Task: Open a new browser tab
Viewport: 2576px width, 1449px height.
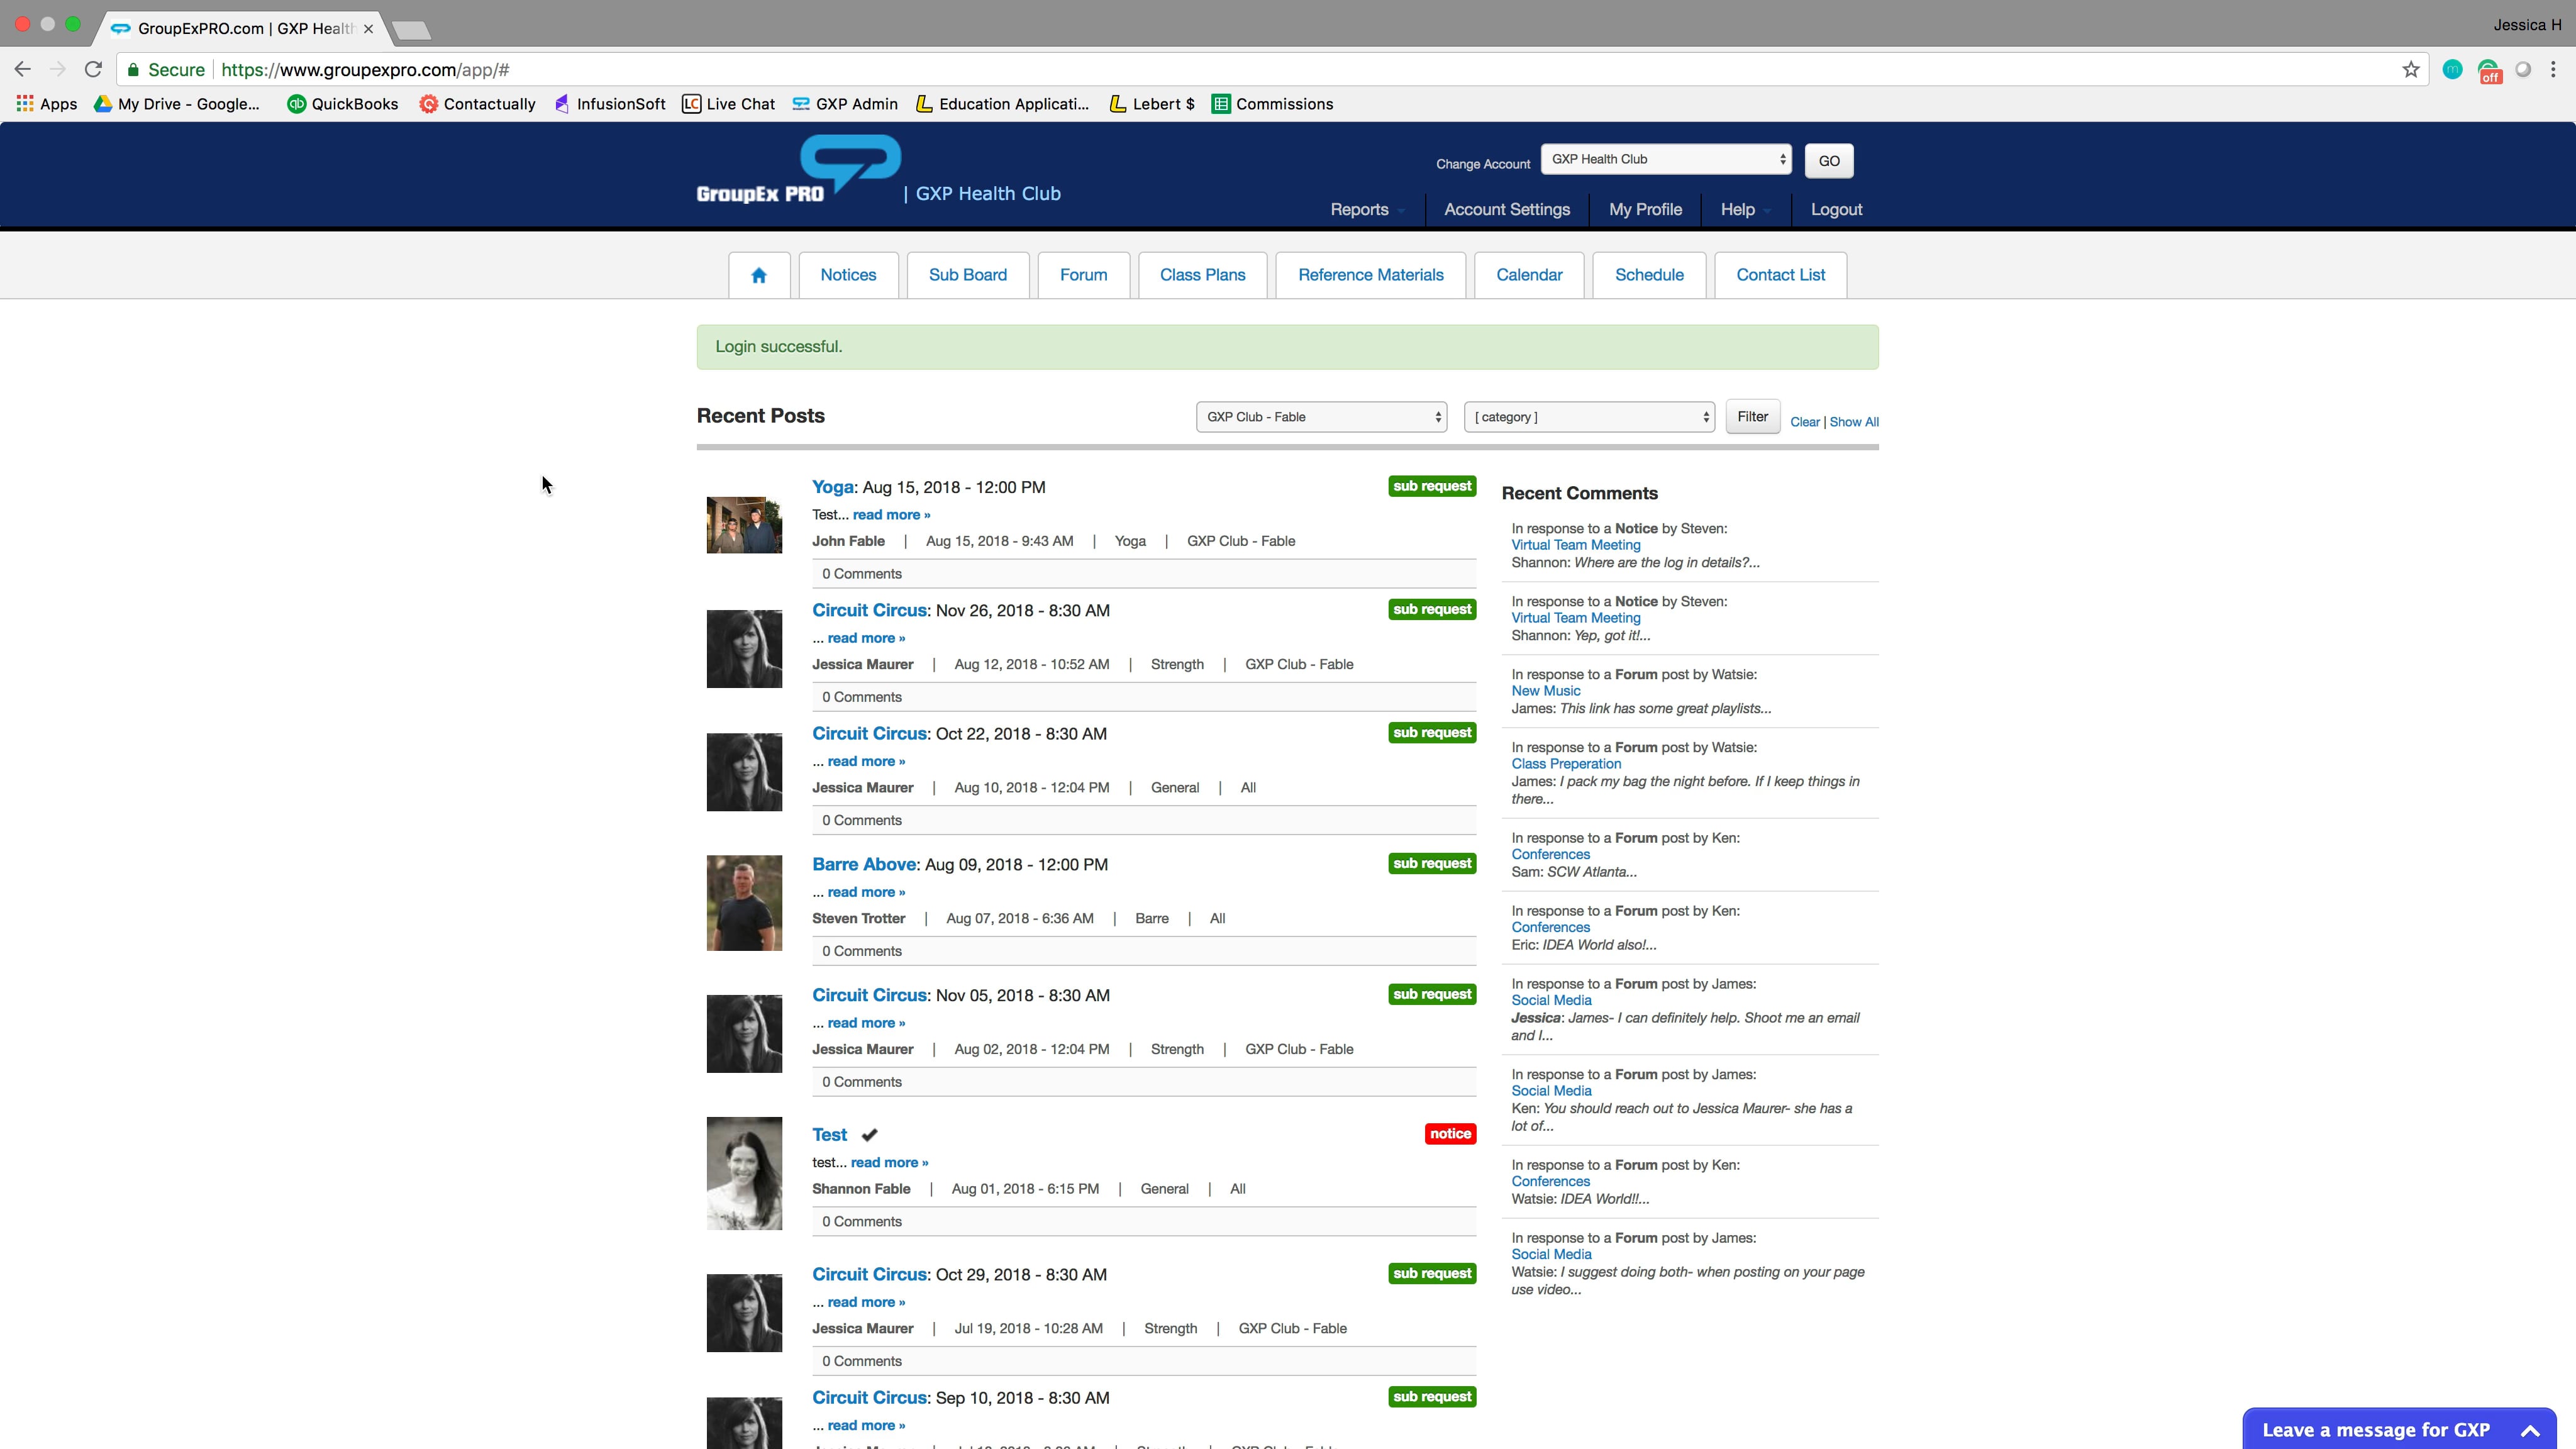Action: pyautogui.click(x=412, y=30)
